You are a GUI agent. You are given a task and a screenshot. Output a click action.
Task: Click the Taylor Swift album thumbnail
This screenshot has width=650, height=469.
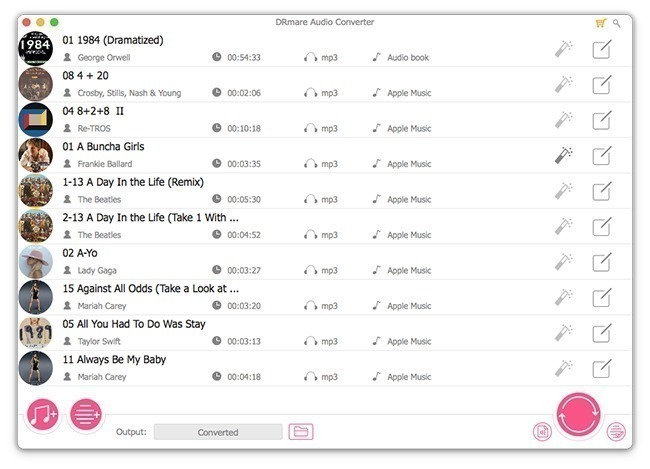[x=36, y=333]
